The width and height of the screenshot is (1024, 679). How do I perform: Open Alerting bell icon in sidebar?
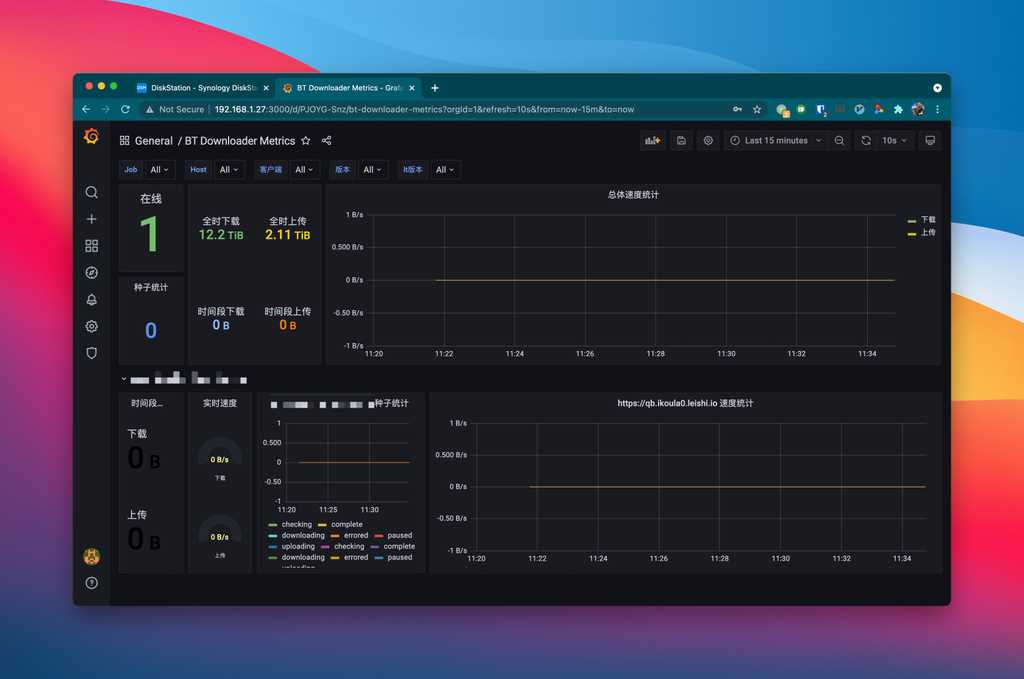(x=91, y=300)
